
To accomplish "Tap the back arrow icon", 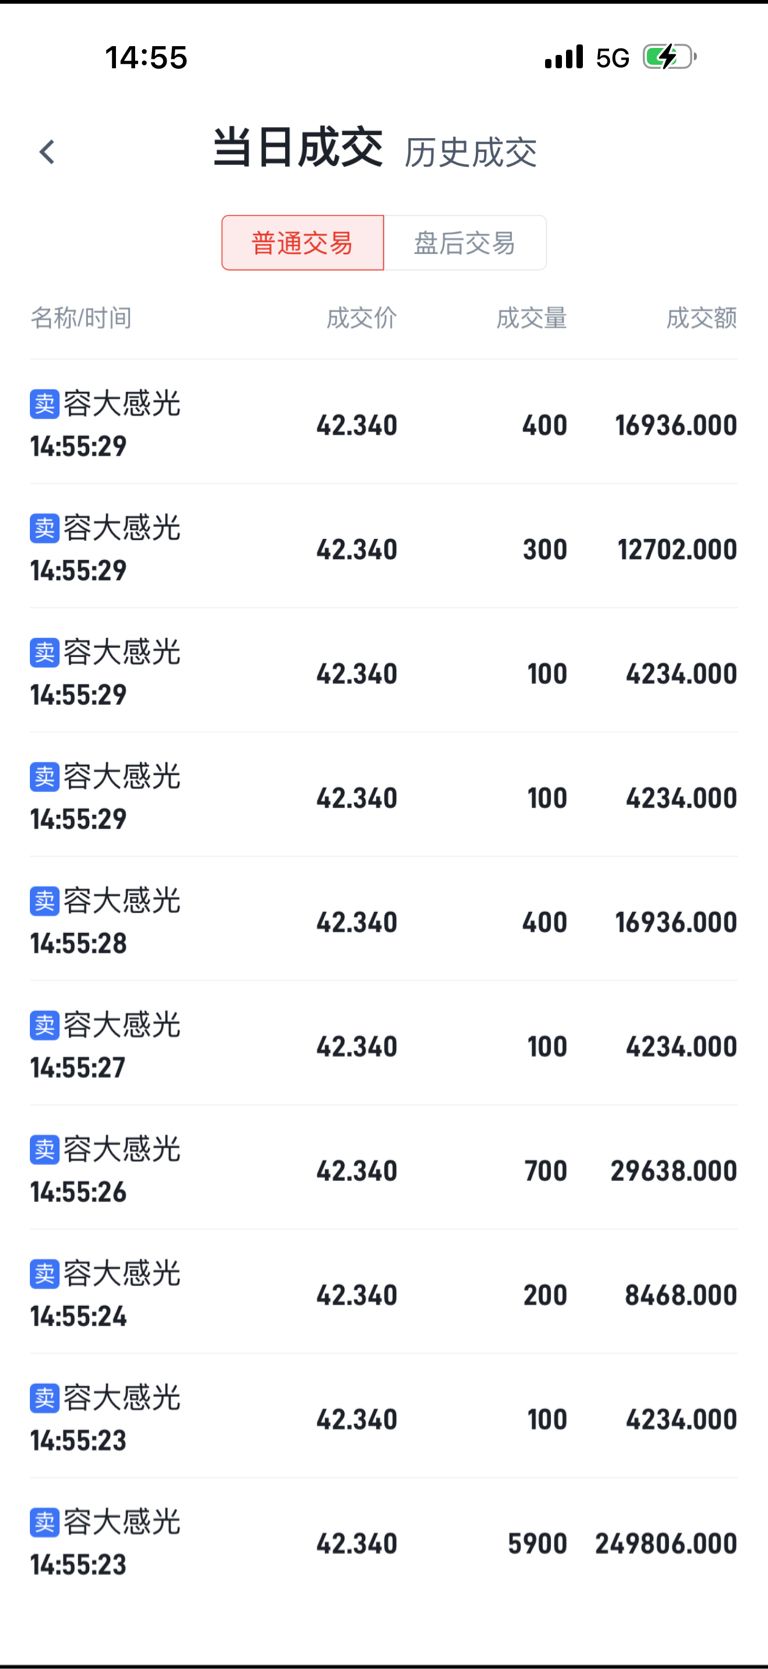I will [x=47, y=152].
